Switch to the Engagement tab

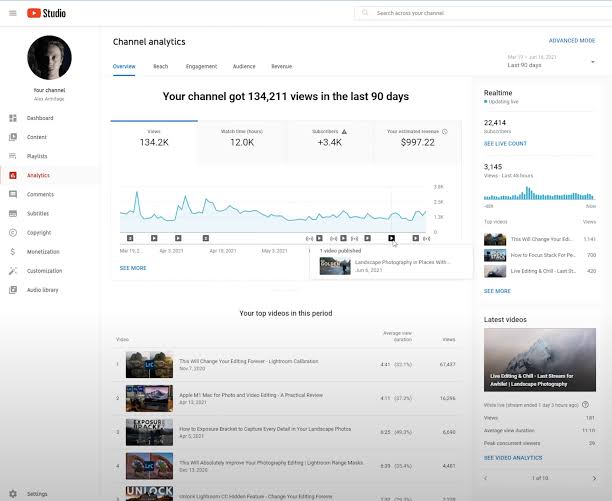[201, 66]
